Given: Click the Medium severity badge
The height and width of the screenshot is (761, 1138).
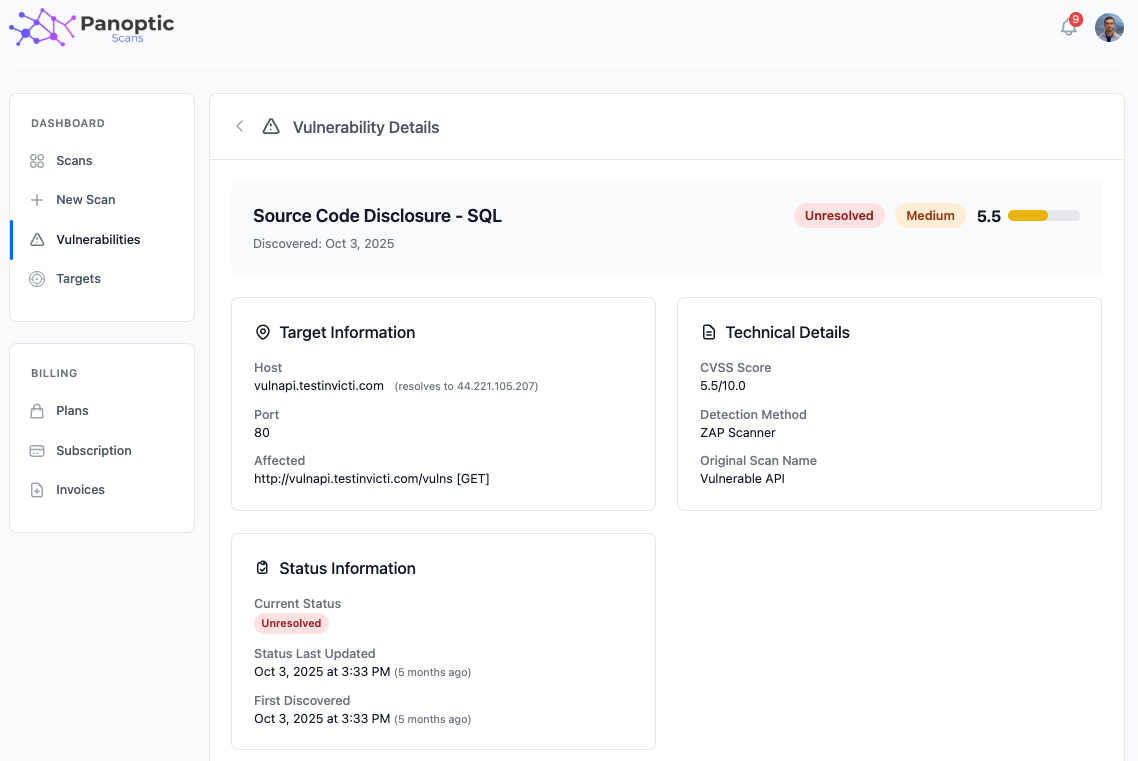Looking at the screenshot, I should (x=930, y=215).
